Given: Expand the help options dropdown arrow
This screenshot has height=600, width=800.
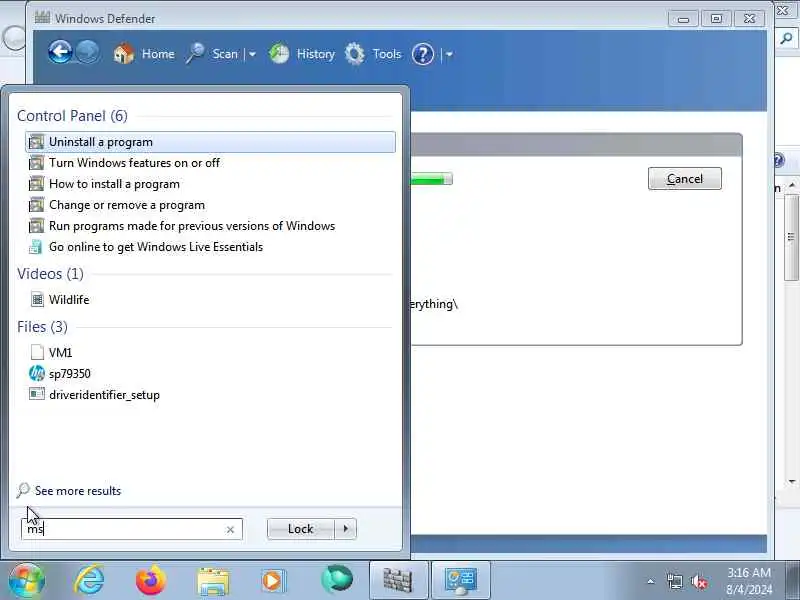Looking at the screenshot, I should pos(449,54).
